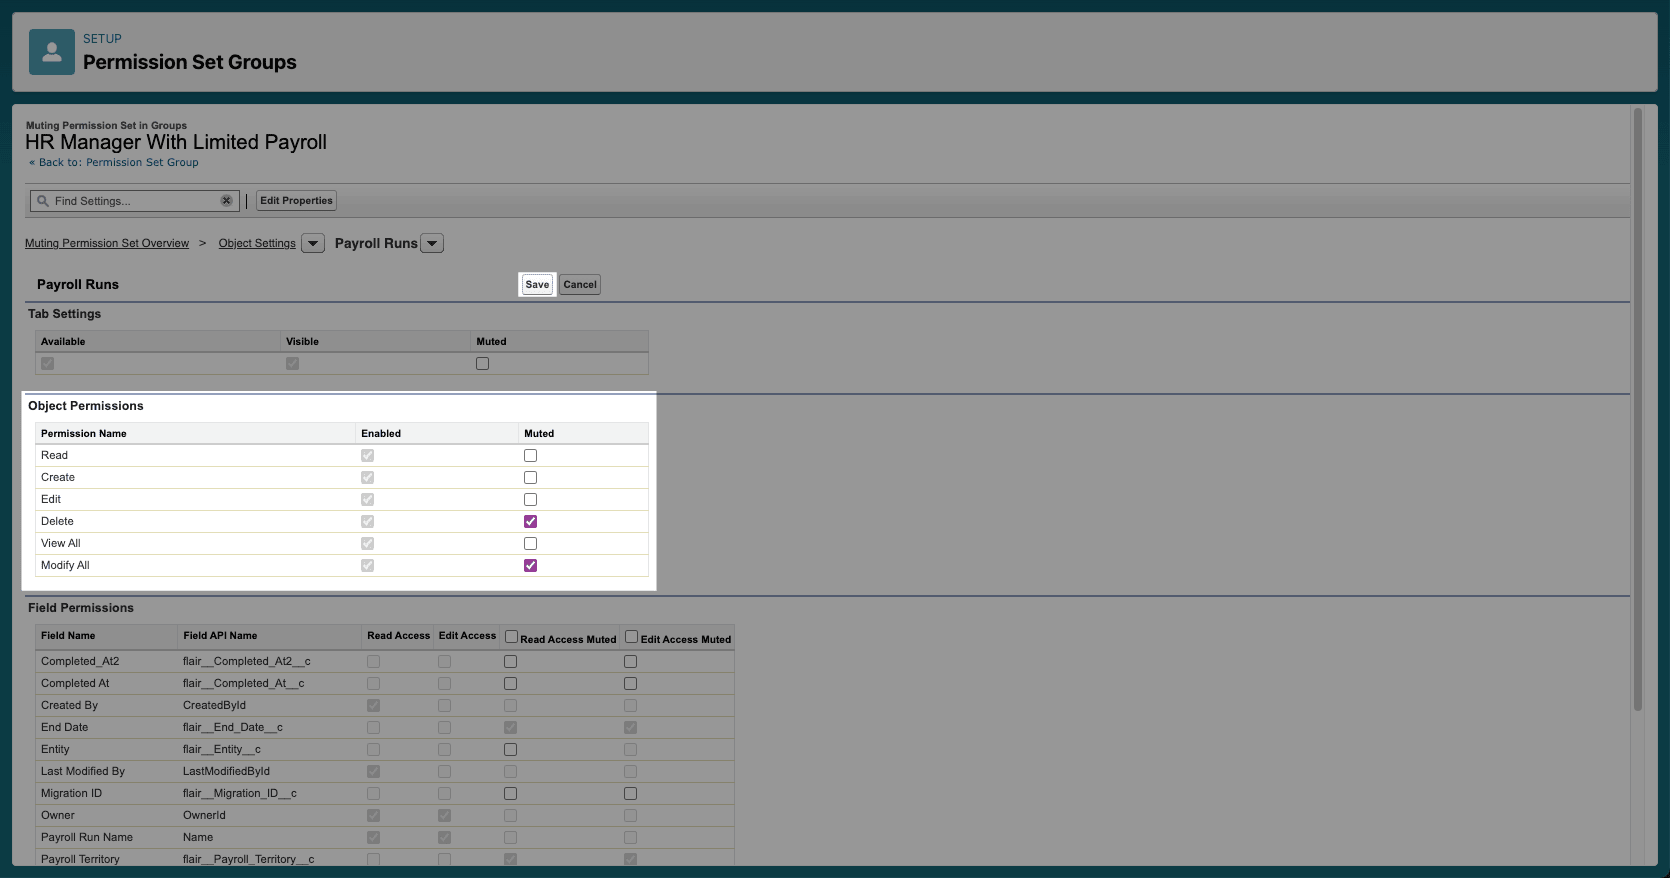Mute edit access for Completed At field
Image resolution: width=1670 pixels, height=878 pixels.
coord(630,684)
